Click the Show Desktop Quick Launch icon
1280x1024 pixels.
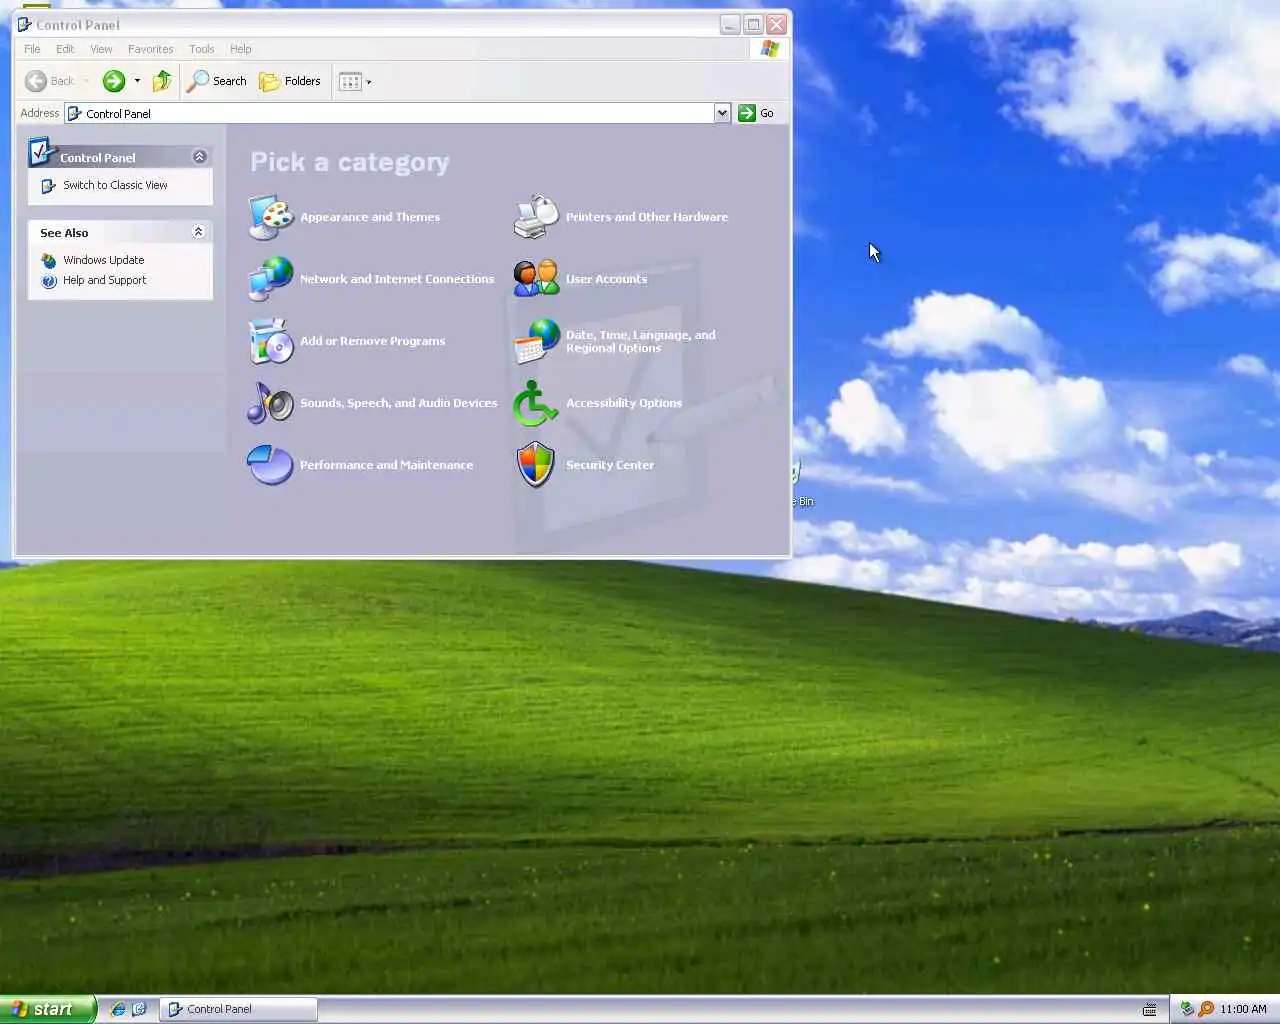point(139,1009)
